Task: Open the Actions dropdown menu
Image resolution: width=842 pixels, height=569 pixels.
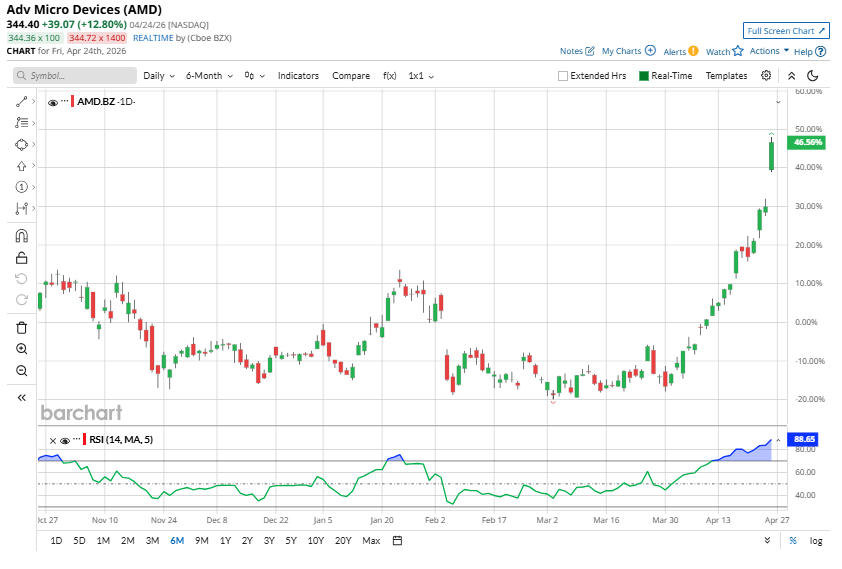Action: tap(769, 51)
